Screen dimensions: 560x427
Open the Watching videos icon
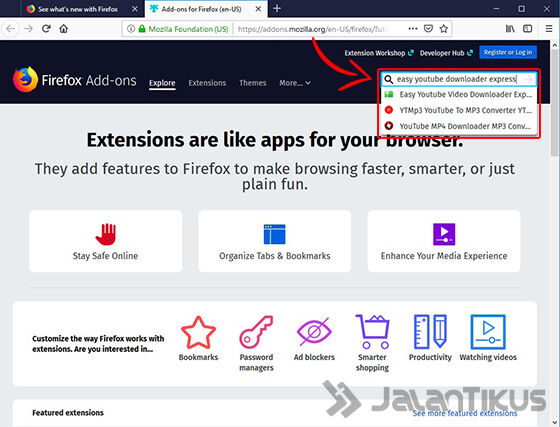coord(488,332)
